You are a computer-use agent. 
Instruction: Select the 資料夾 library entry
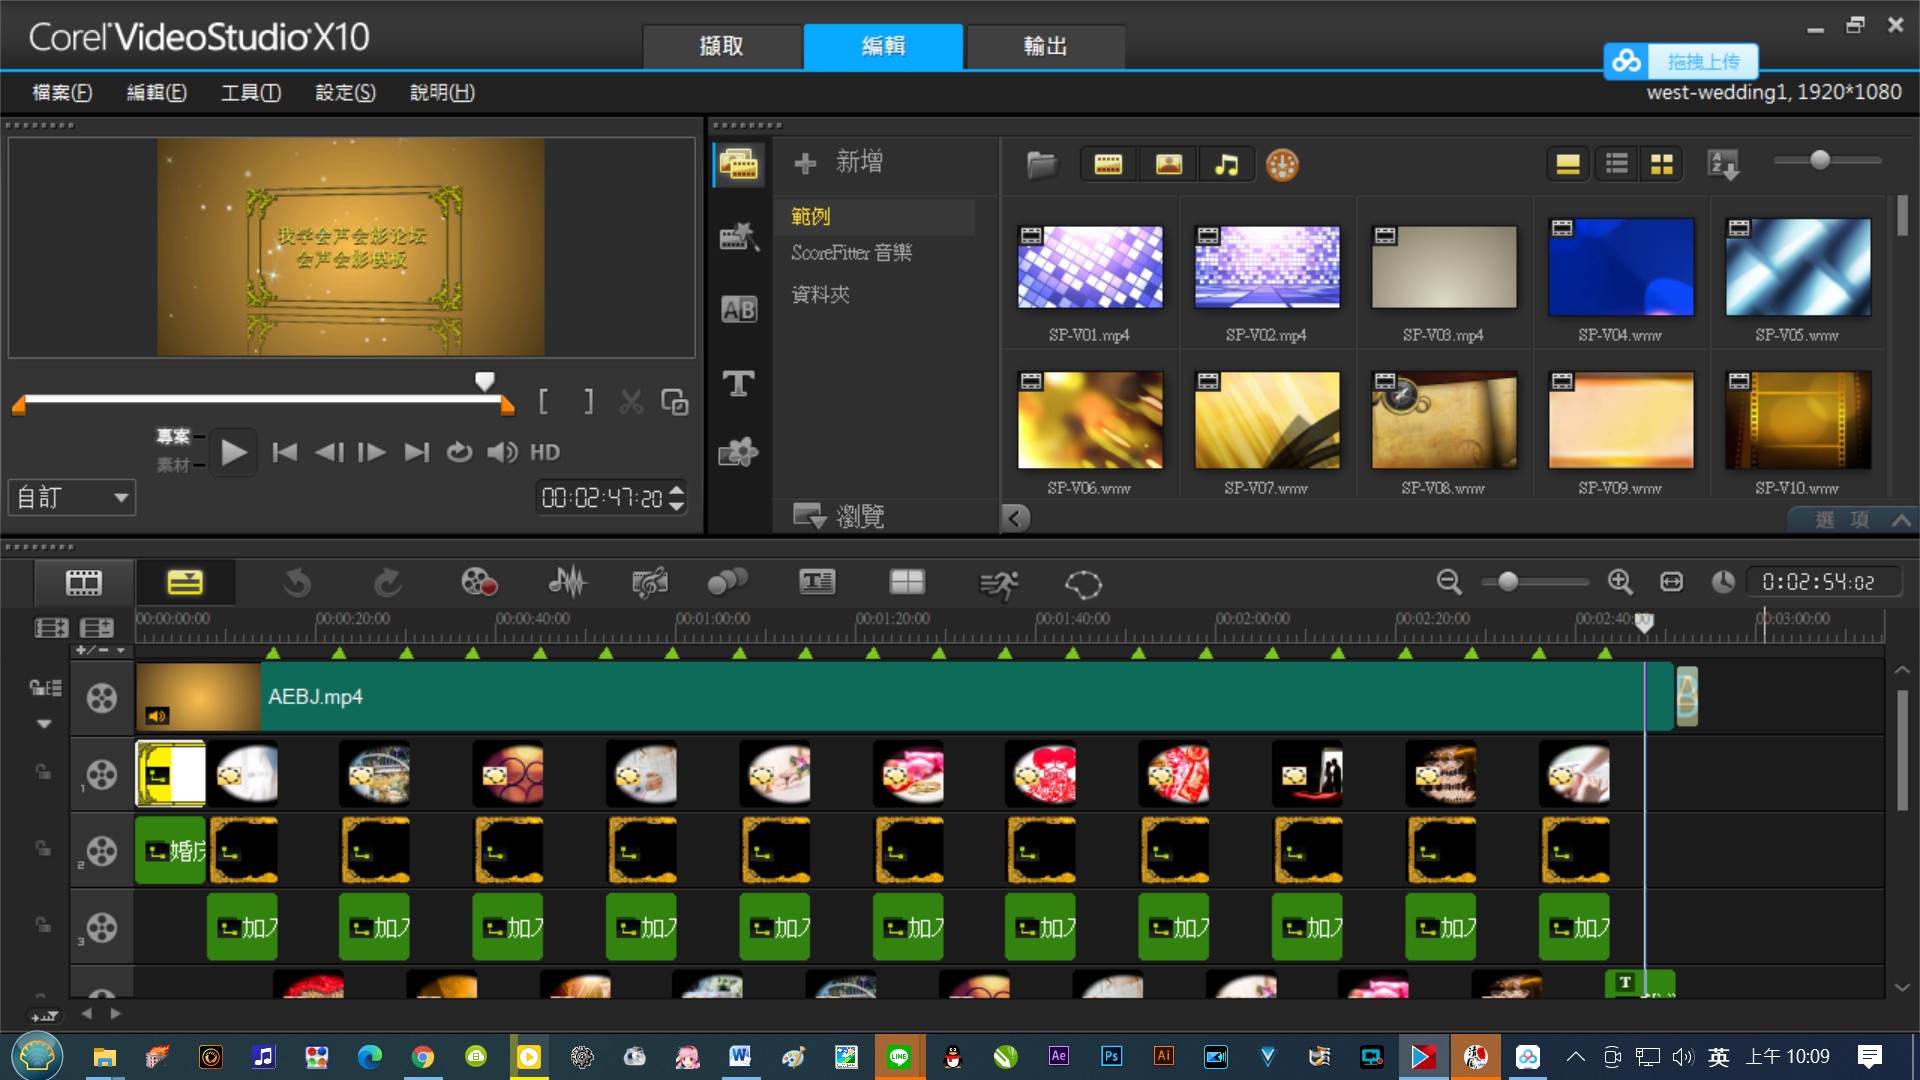point(821,294)
